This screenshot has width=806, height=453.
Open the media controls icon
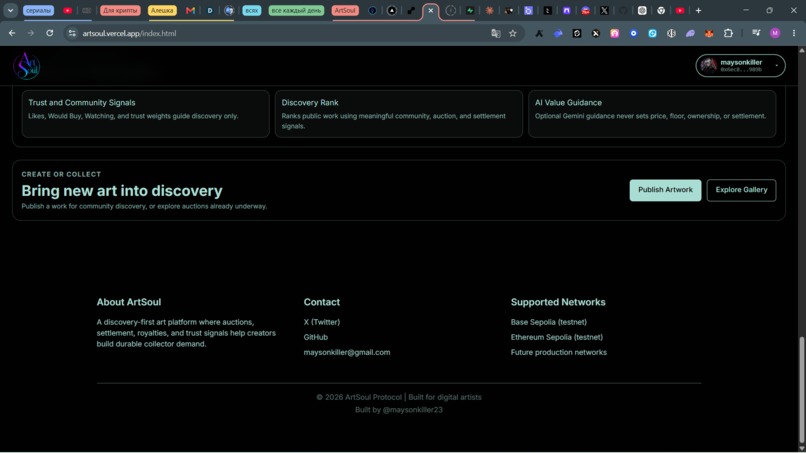756,33
